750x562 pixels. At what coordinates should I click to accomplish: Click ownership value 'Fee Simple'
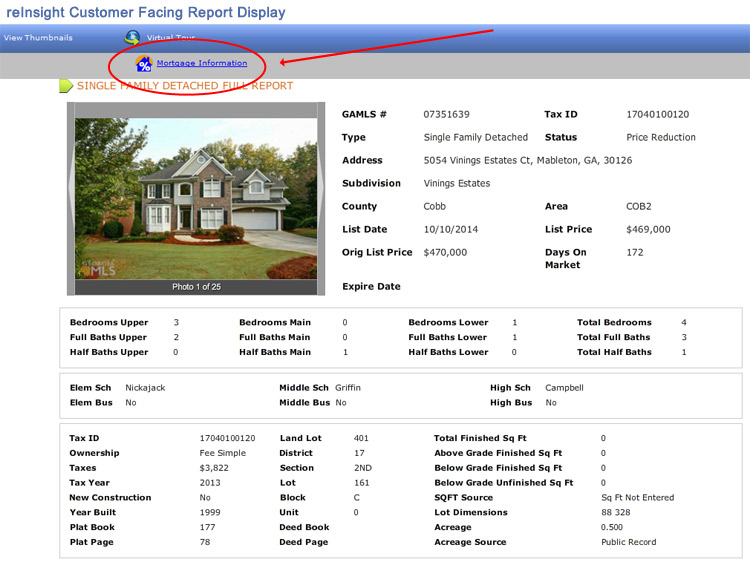click(222, 453)
